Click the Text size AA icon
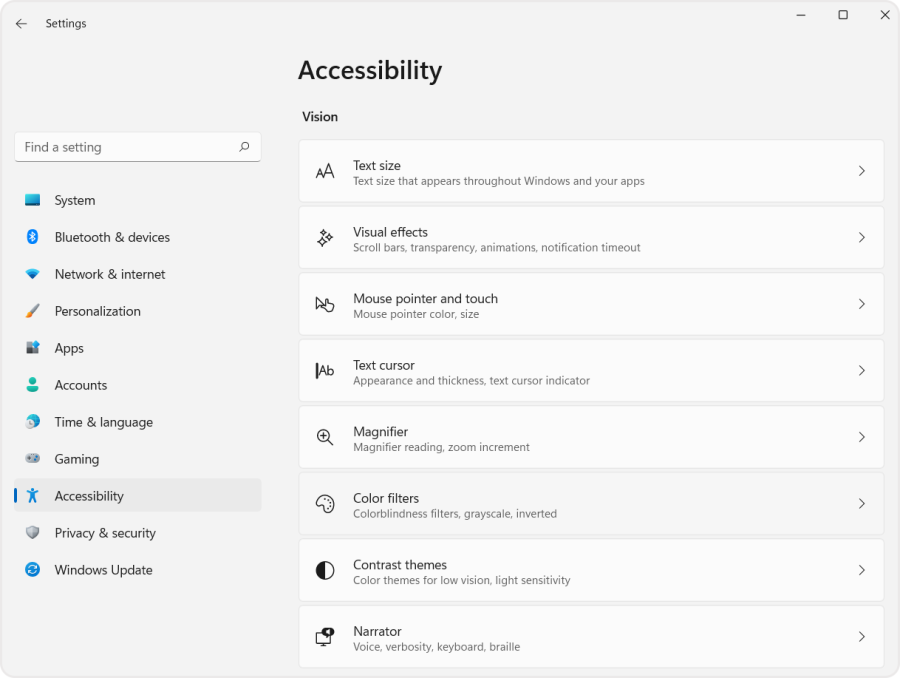 [x=324, y=170]
